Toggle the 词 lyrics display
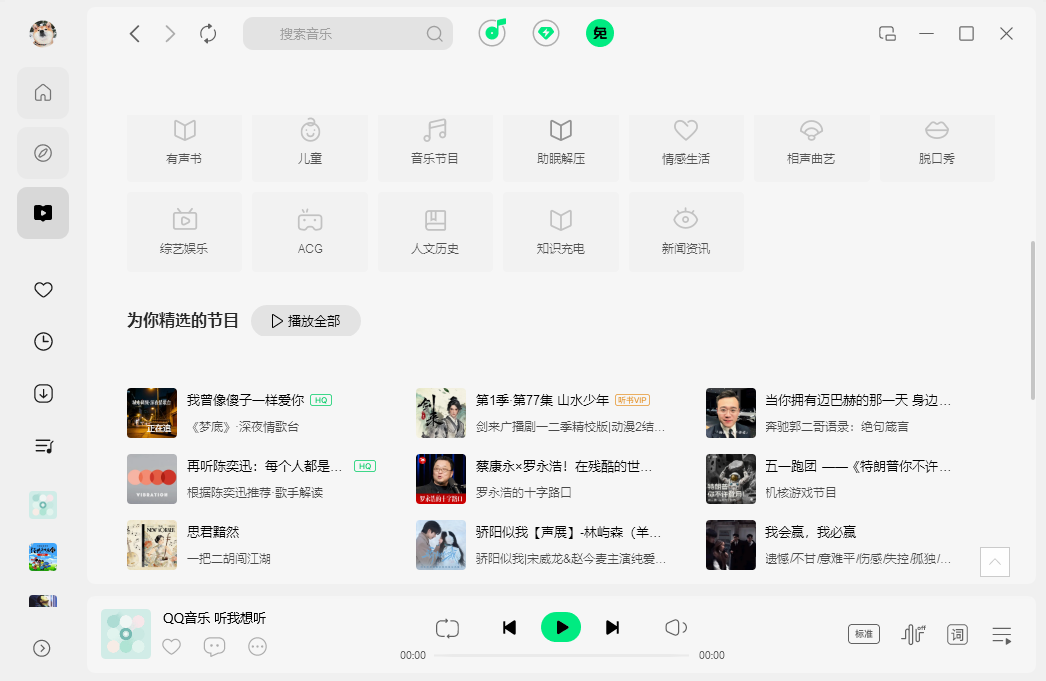Viewport: 1046px width, 681px height. click(957, 634)
